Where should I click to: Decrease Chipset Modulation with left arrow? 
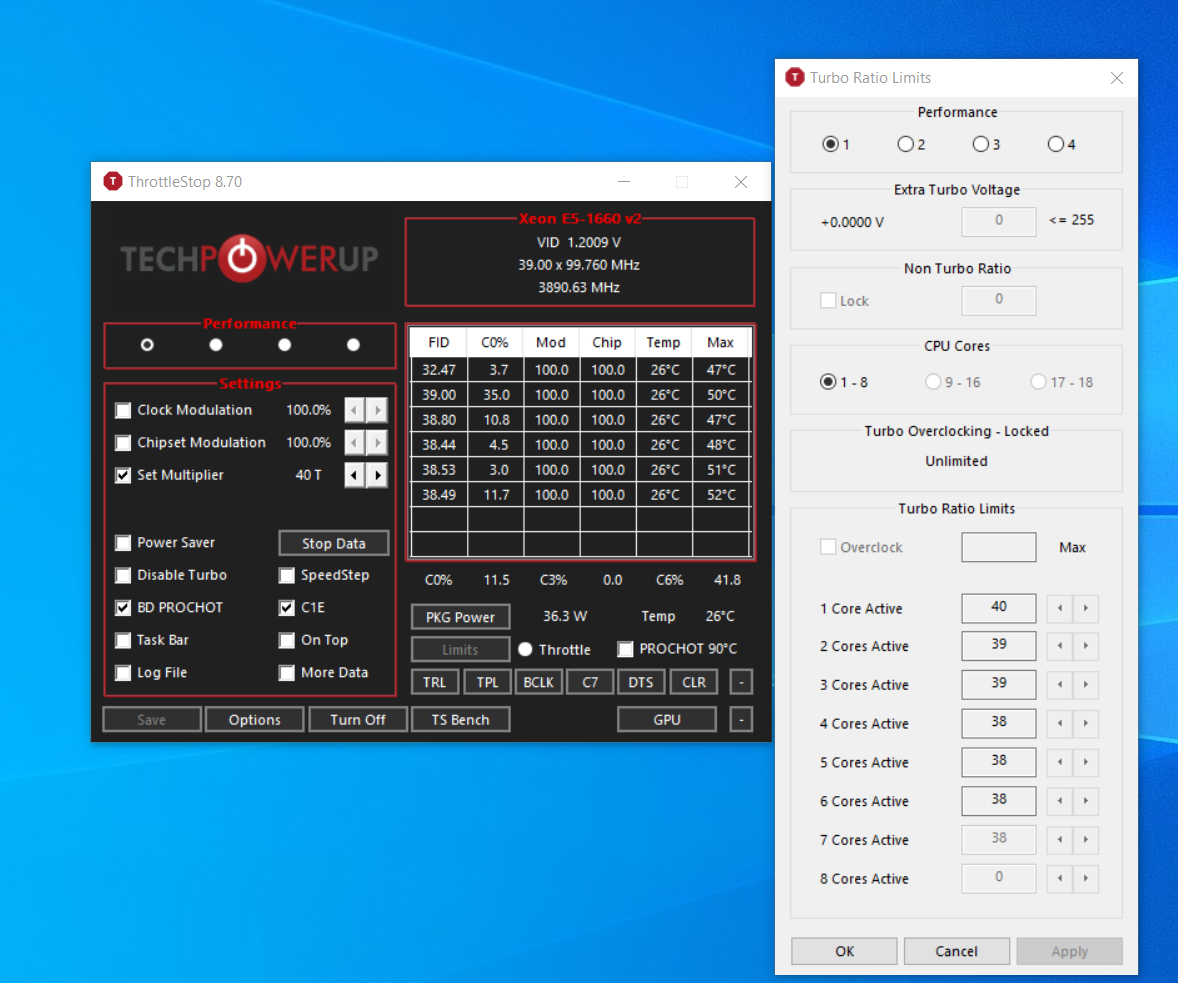(x=355, y=443)
